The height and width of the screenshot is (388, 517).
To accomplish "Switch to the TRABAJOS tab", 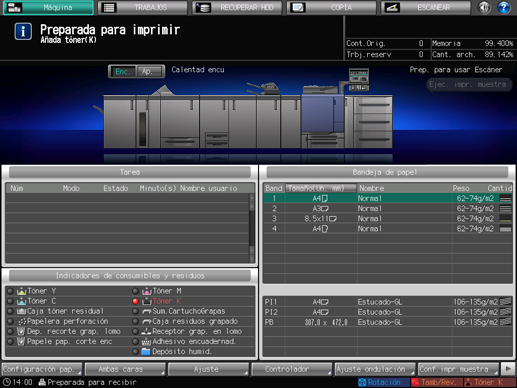I will [143, 8].
